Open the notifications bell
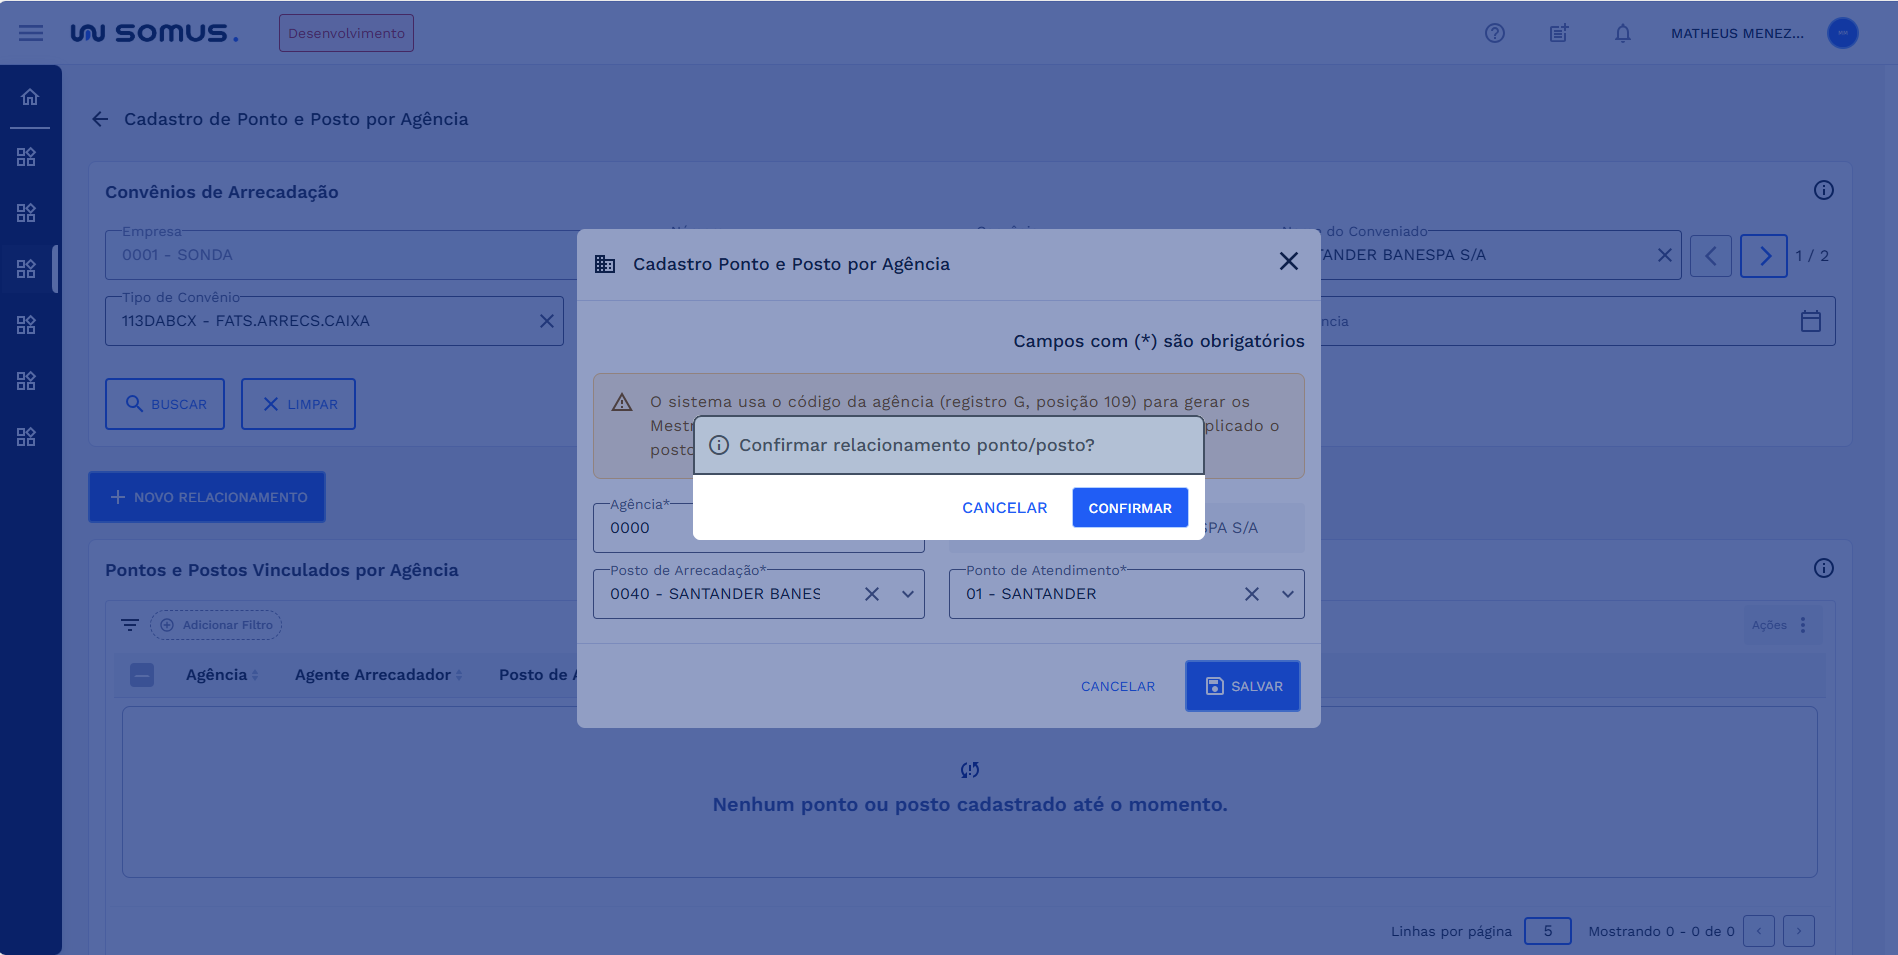Screen dimensions: 1898x955 tap(1622, 33)
